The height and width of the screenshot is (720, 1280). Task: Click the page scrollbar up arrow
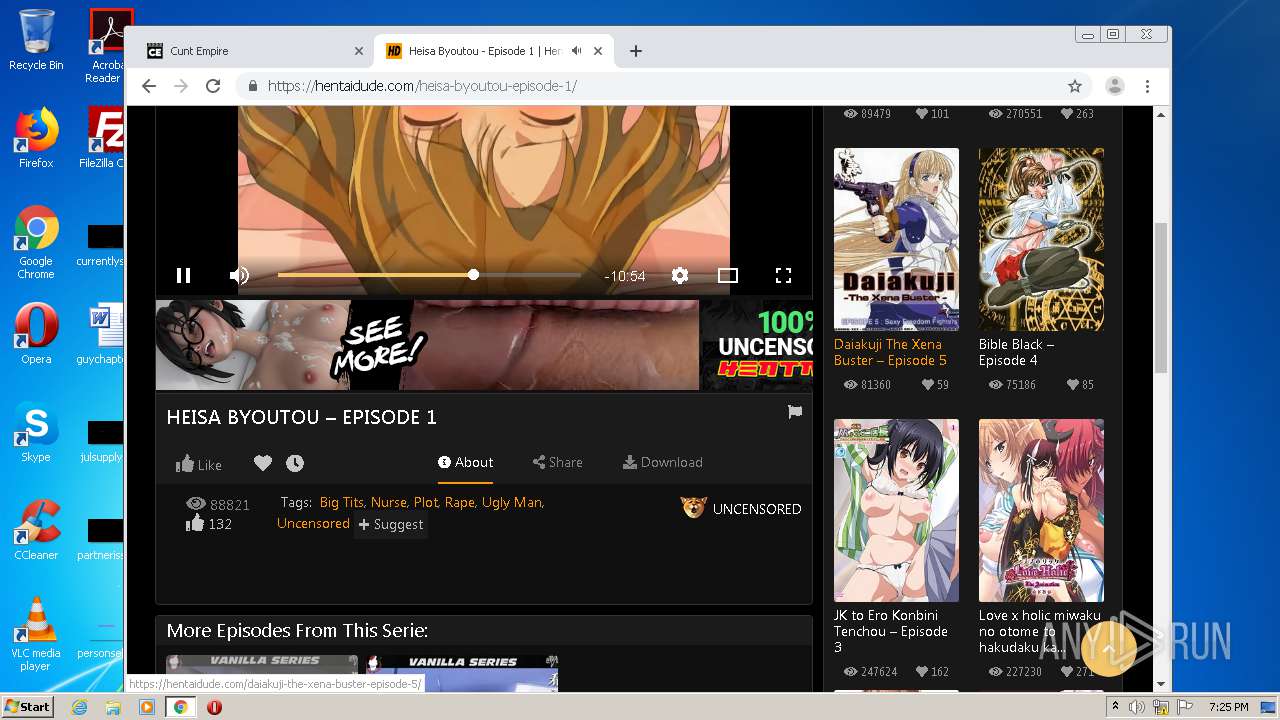coord(1161,114)
